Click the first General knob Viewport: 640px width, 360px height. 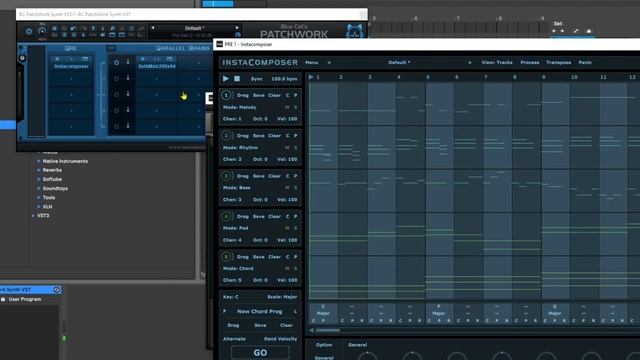pyautogui.click(x=367, y=356)
